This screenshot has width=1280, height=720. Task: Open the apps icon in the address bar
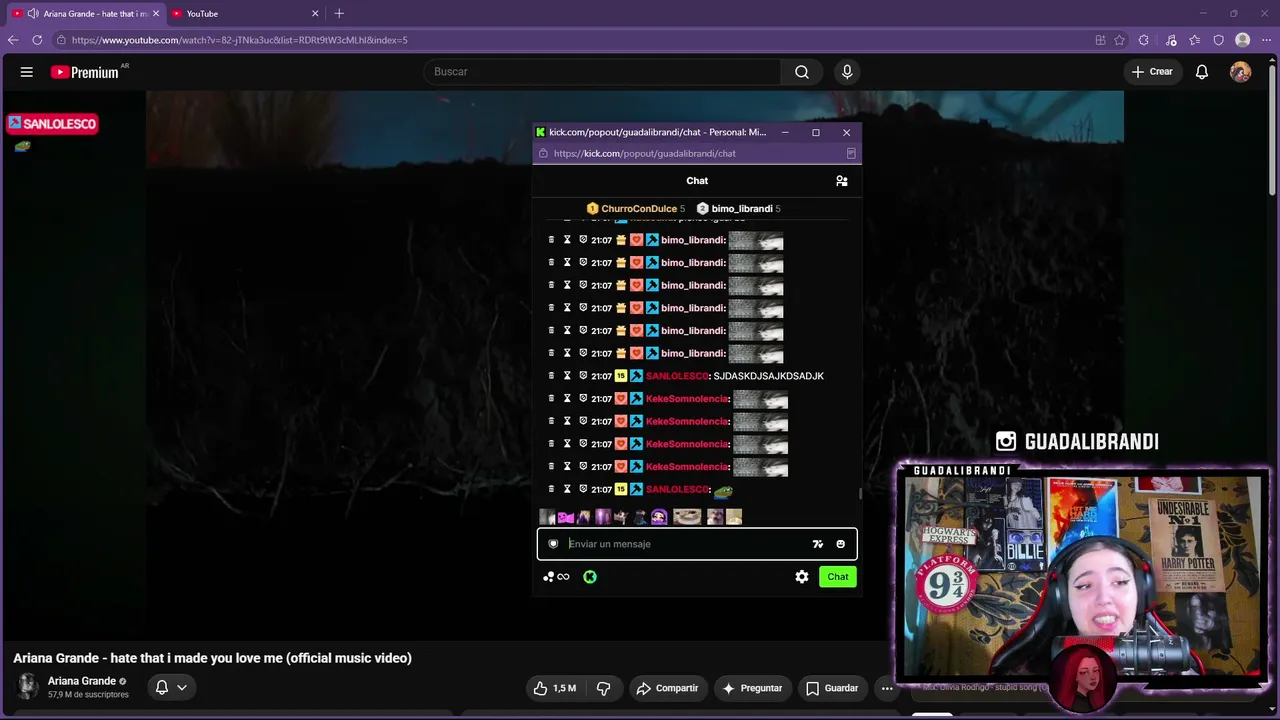point(1100,40)
